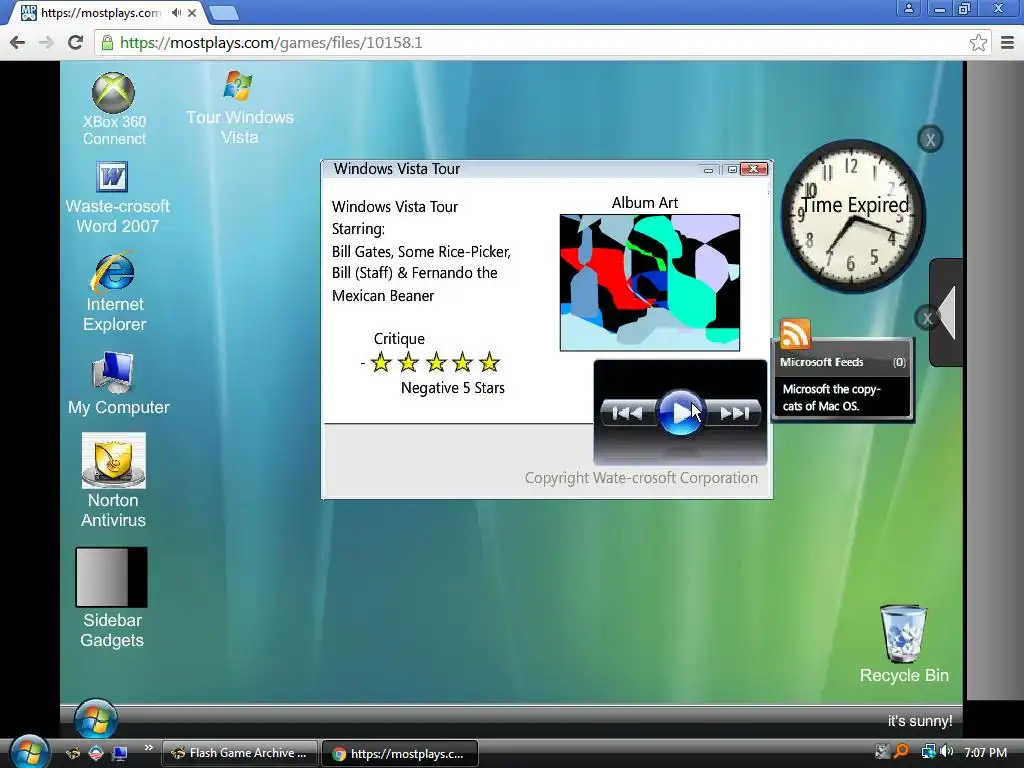Image resolution: width=1024 pixels, height=768 pixels.
Task: Close the clock gadget with its X
Action: 930,139
